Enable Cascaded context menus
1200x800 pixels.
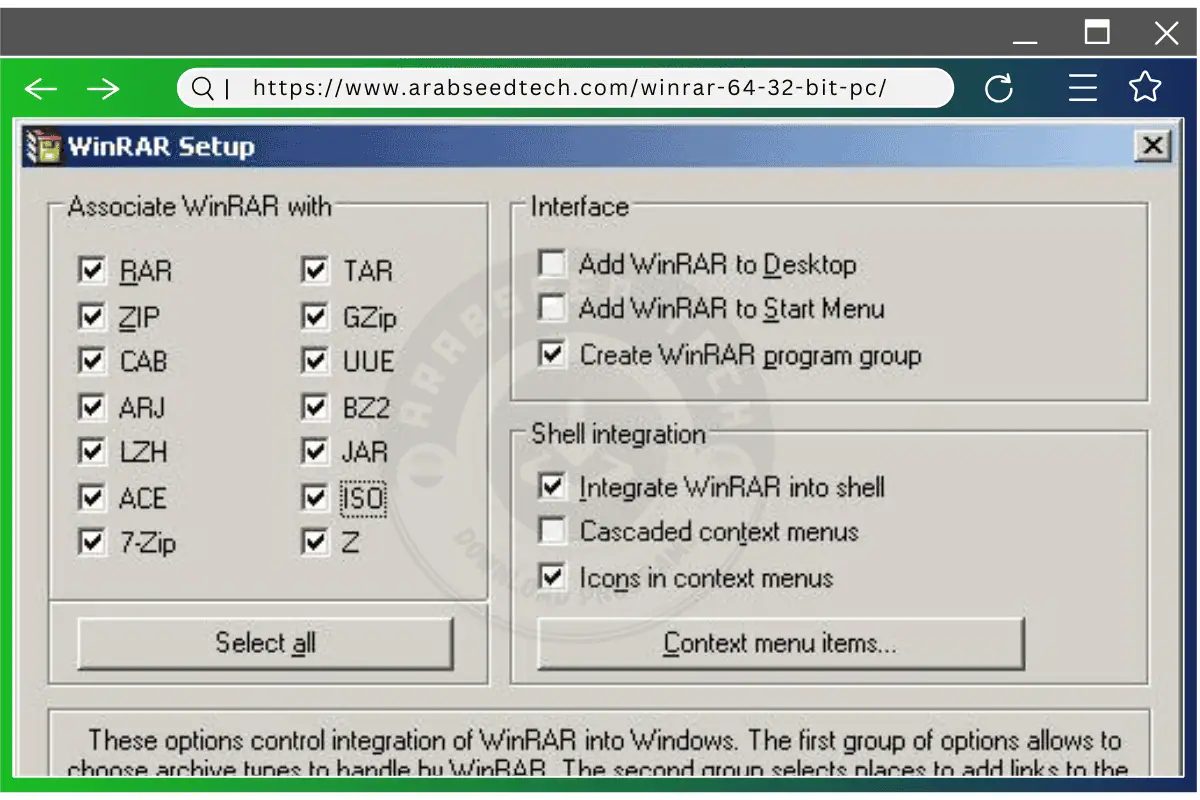[x=552, y=530]
